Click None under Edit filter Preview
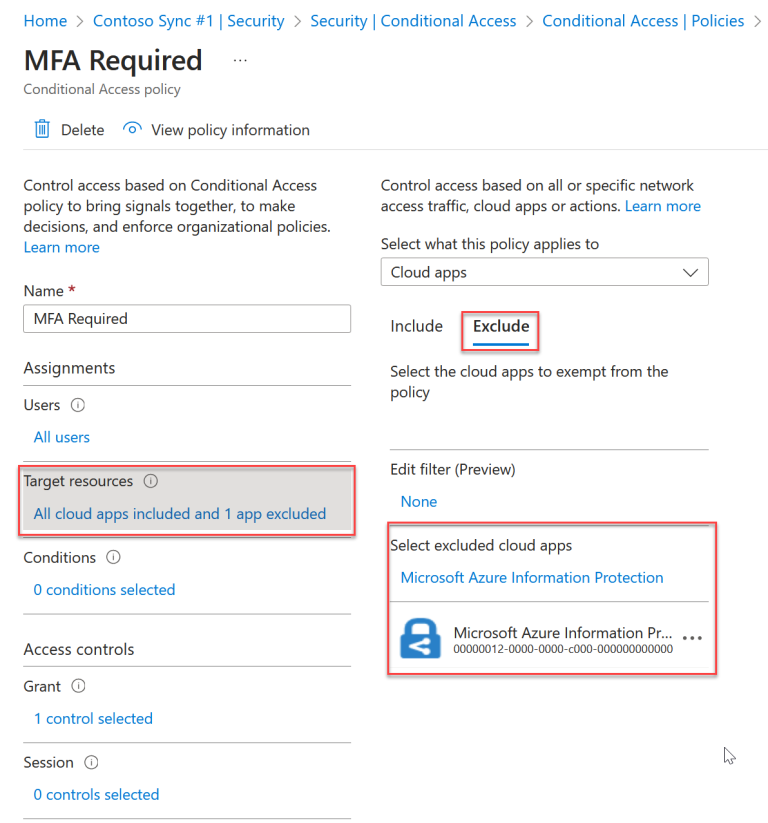Screen dimensions: 768x823 point(418,501)
